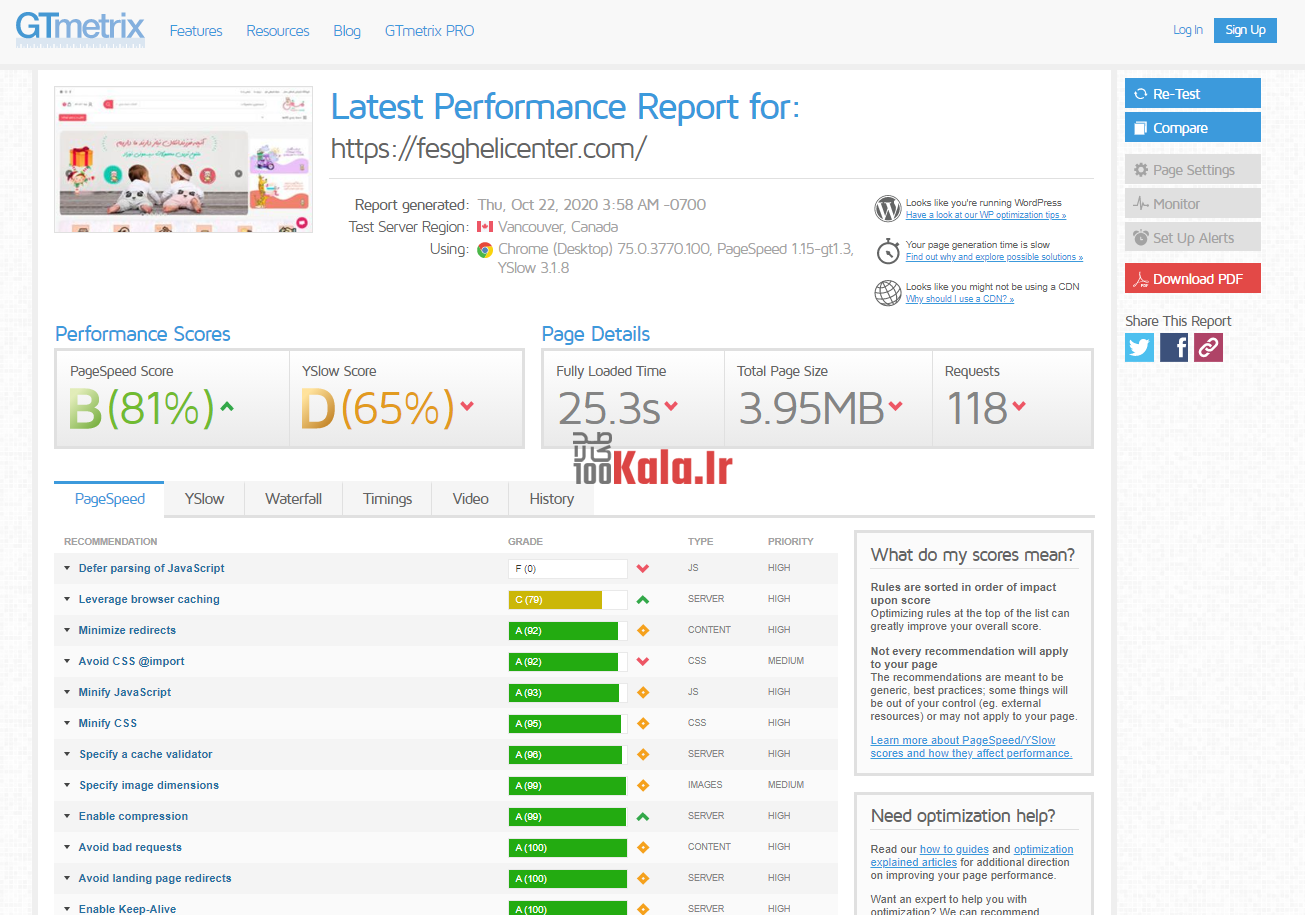
Task: Open 'Find out why and explore possible solutions' link
Action: click(x=994, y=257)
